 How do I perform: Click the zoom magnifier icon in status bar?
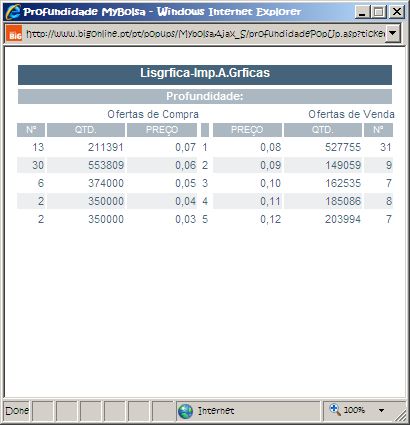pyautogui.click(x=335, y=409)
